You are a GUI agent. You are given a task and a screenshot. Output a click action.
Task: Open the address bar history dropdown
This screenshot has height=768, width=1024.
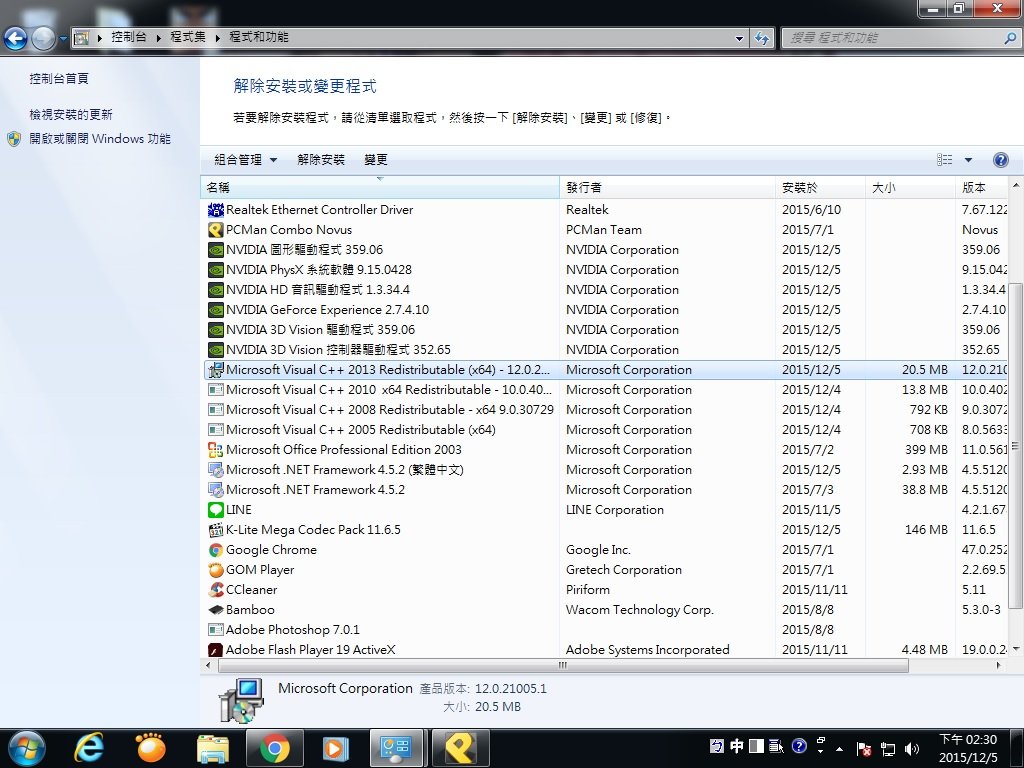(739, 38)
